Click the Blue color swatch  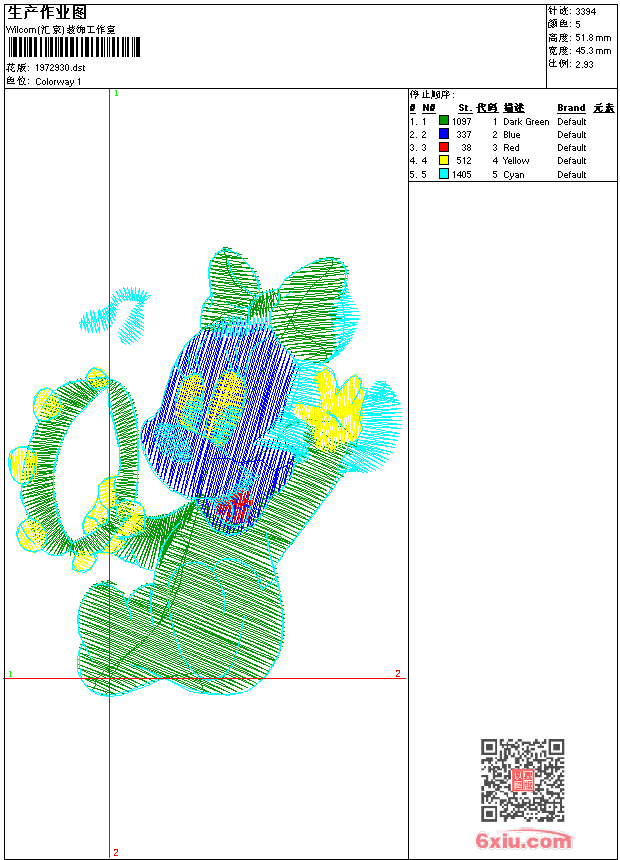[x=444, y=134]
